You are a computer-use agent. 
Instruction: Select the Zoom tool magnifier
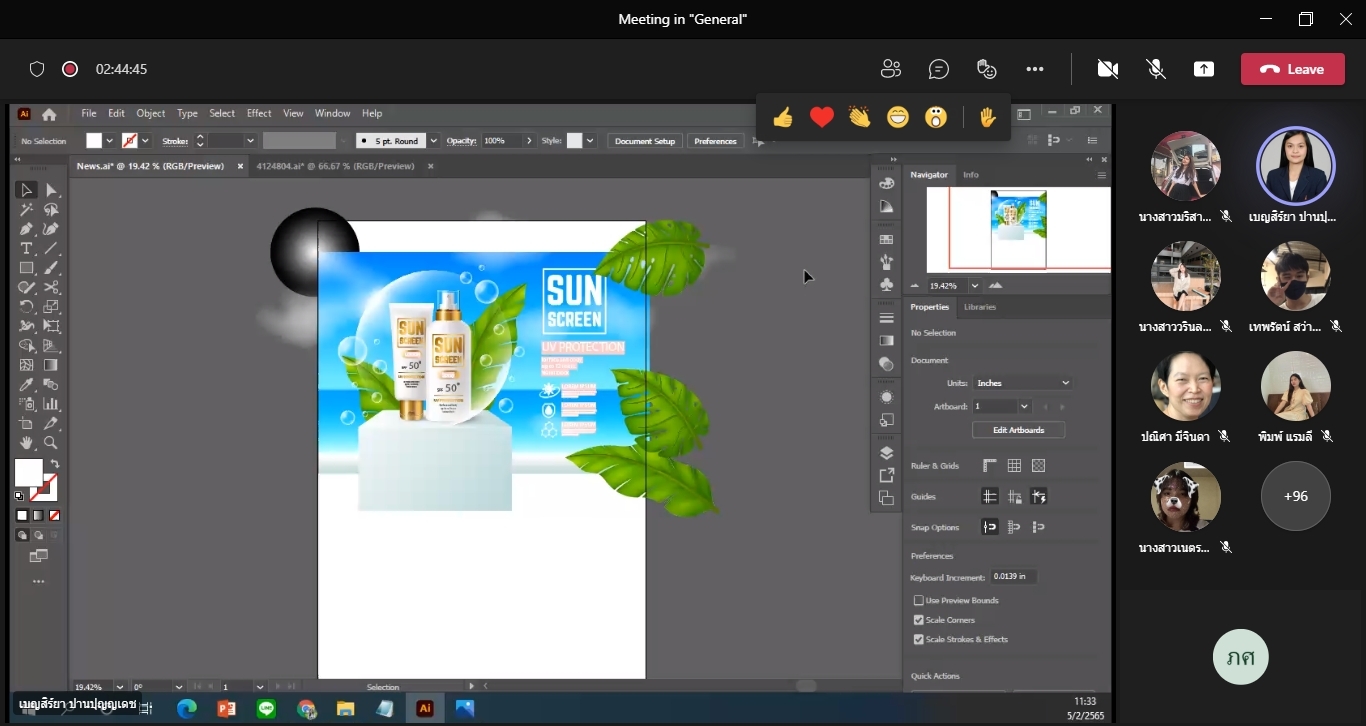(x=50, y=442)
